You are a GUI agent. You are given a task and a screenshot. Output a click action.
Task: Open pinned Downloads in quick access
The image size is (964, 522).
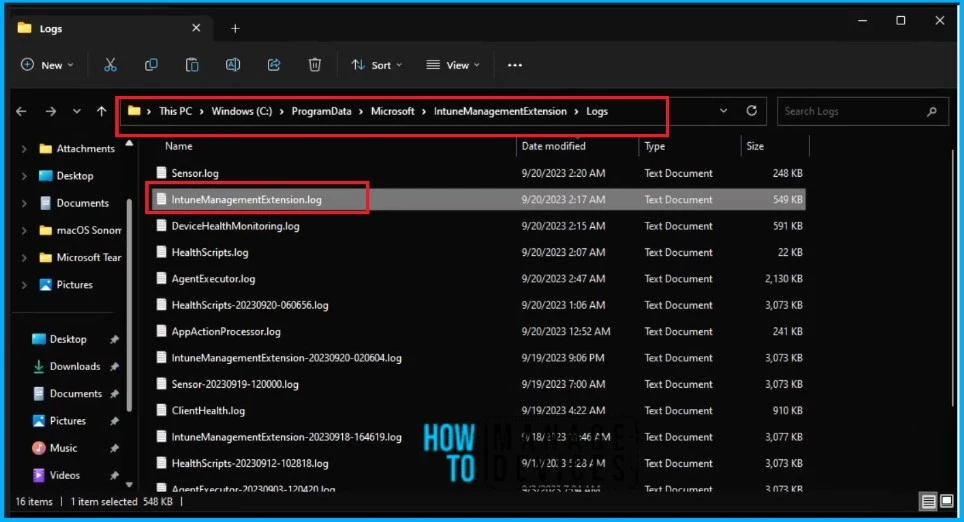(74, 366)
